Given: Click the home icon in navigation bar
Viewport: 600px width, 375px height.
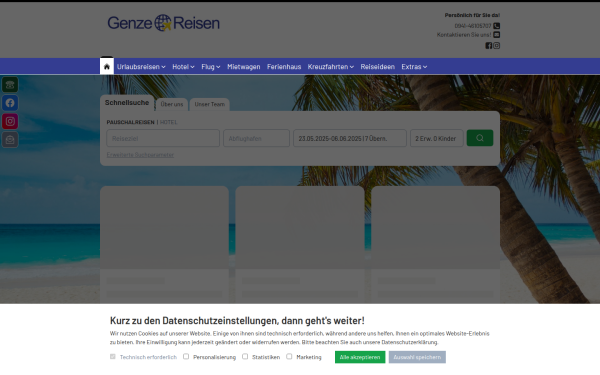Looking at the screenshot, I should 107,67.
